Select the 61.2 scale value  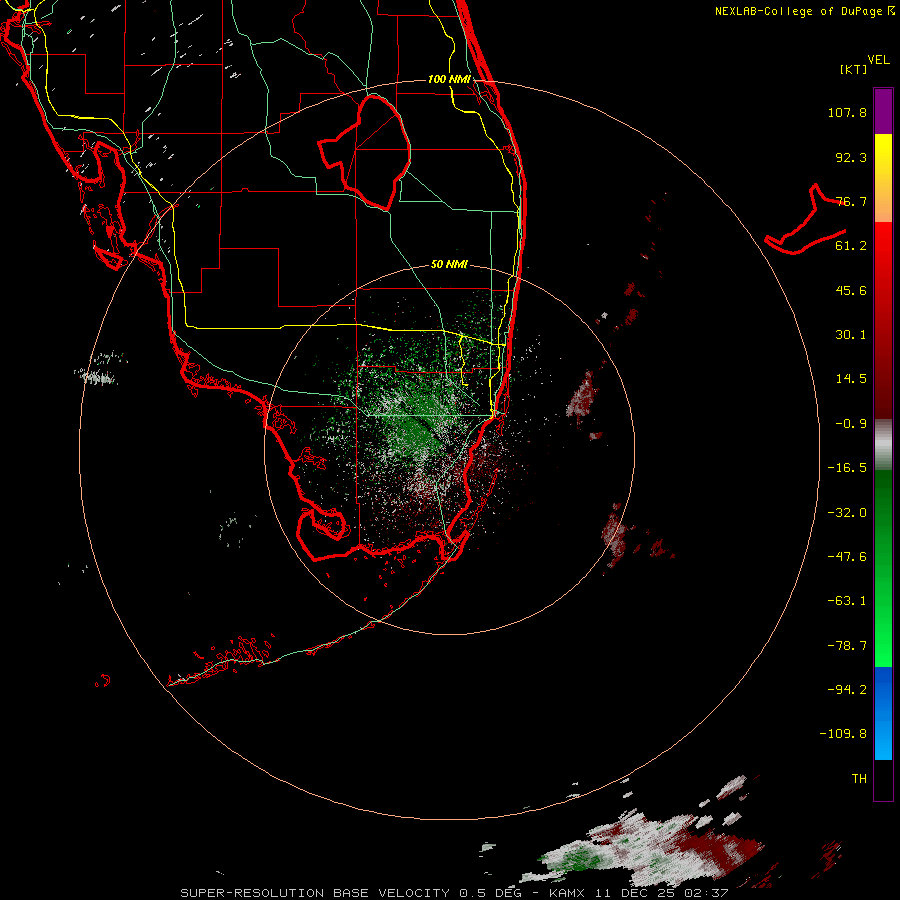pos(851,246)
